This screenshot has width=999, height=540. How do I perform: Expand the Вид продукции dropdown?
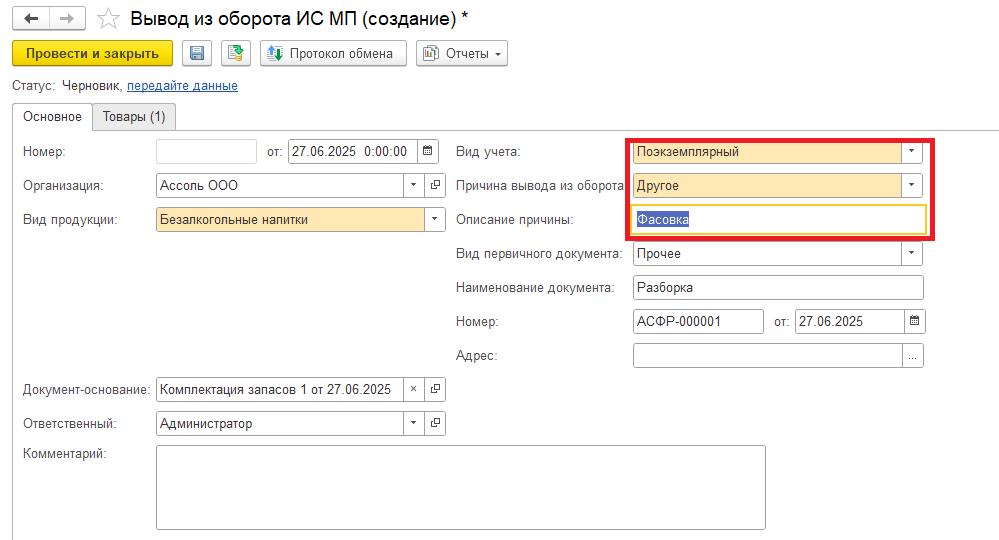coord(434,219)
